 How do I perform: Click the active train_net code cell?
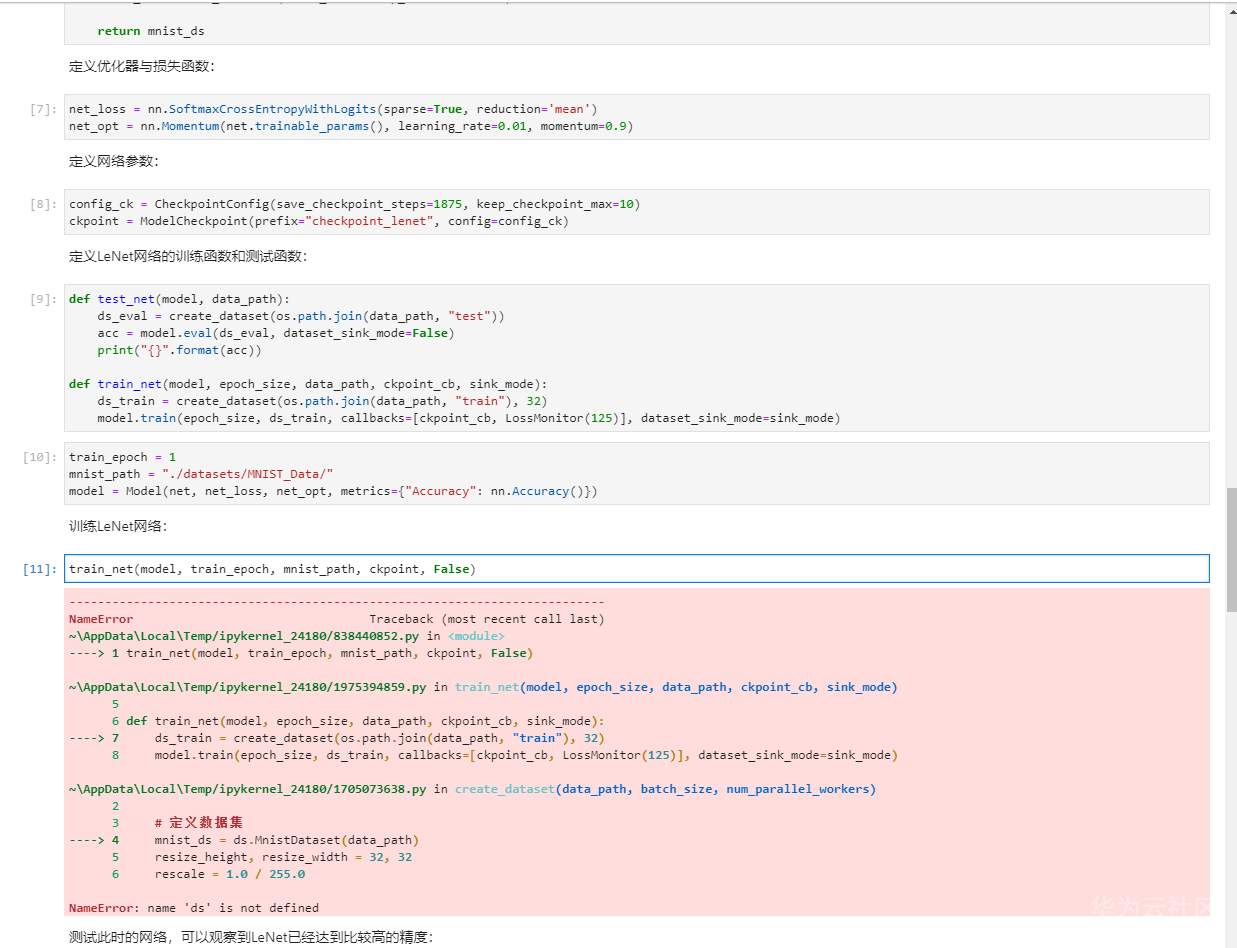[x=636, y=569]
